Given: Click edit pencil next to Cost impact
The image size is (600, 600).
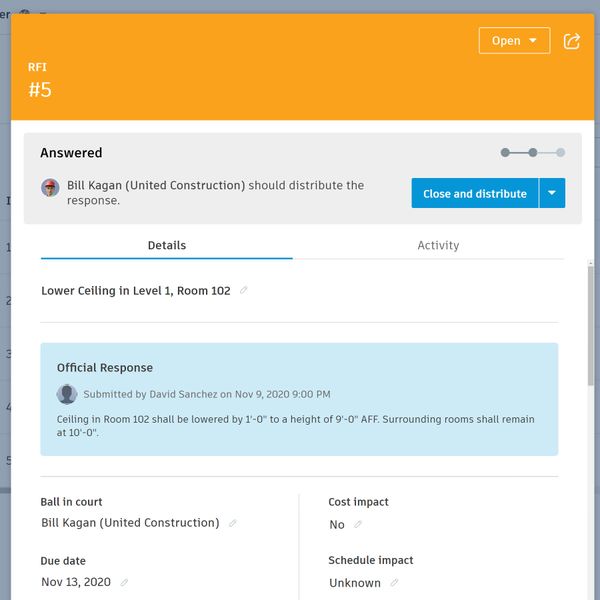Looking at the screenshot, I should click(358, 525).
